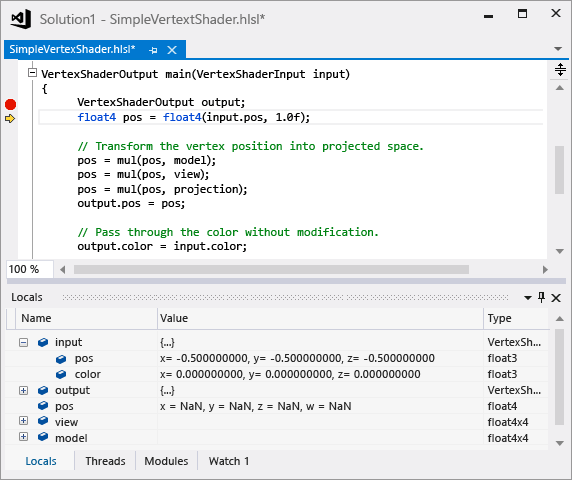This screenshot has width=572, height=480.
Task: Click the line 'output.pos = pos;'
Action: [131, 203]
